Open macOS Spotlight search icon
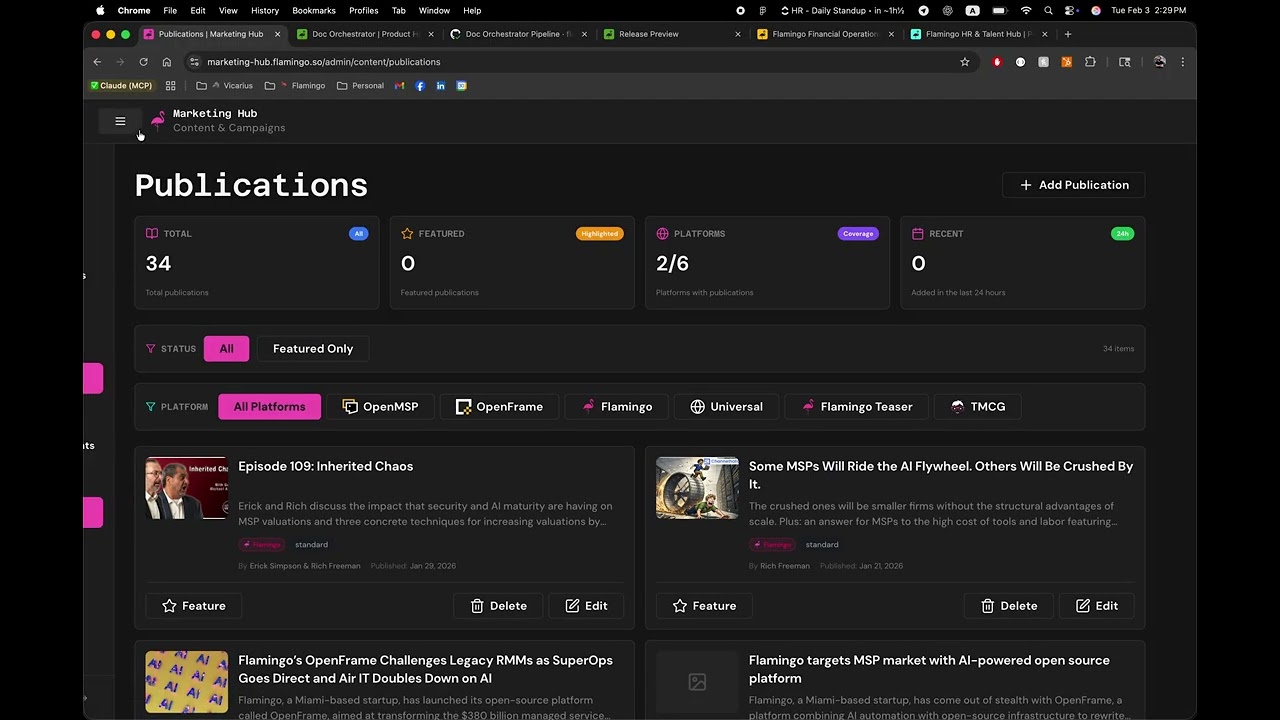Screen dimensions: 1280x720 pos(1048,10)
